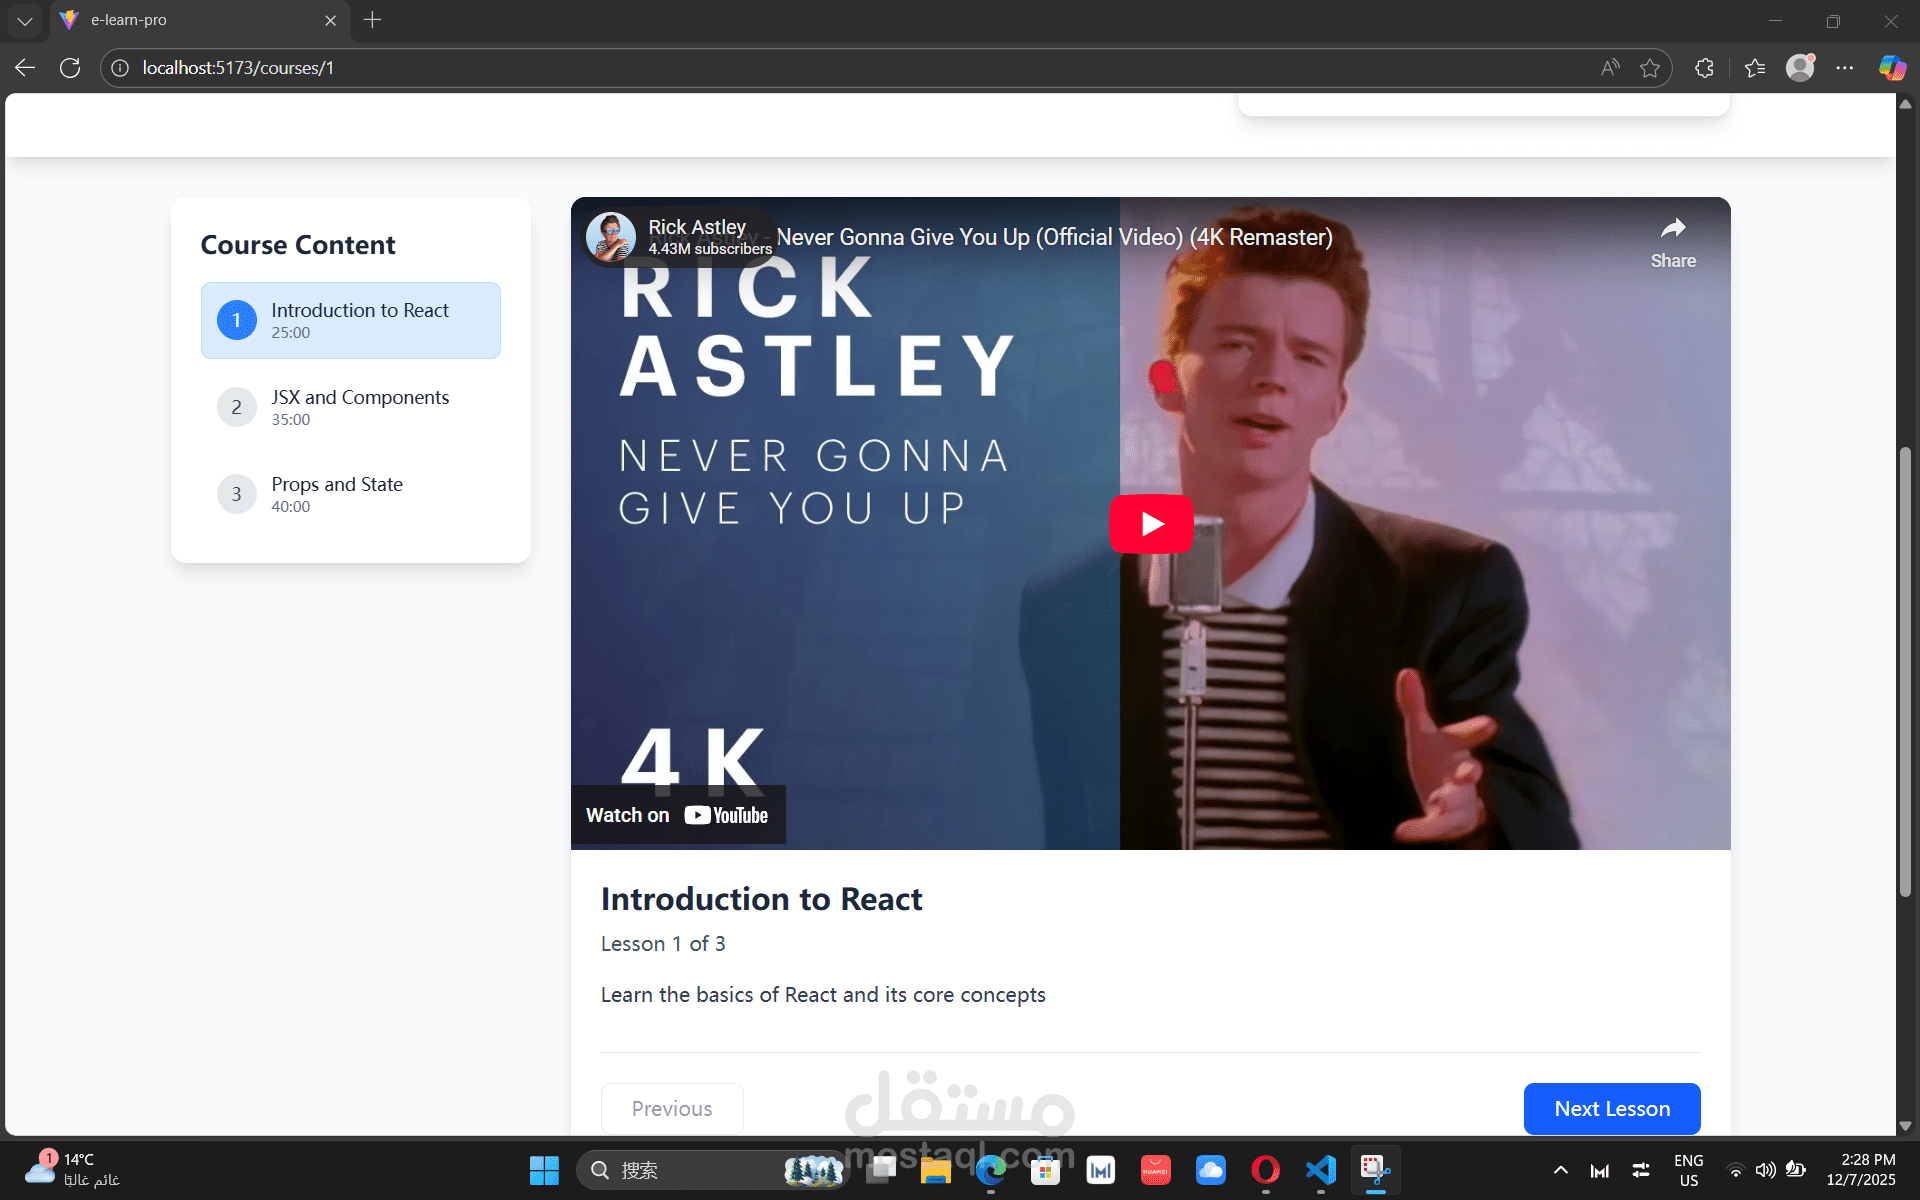Go to Next Lesson

point(1611,1108)
